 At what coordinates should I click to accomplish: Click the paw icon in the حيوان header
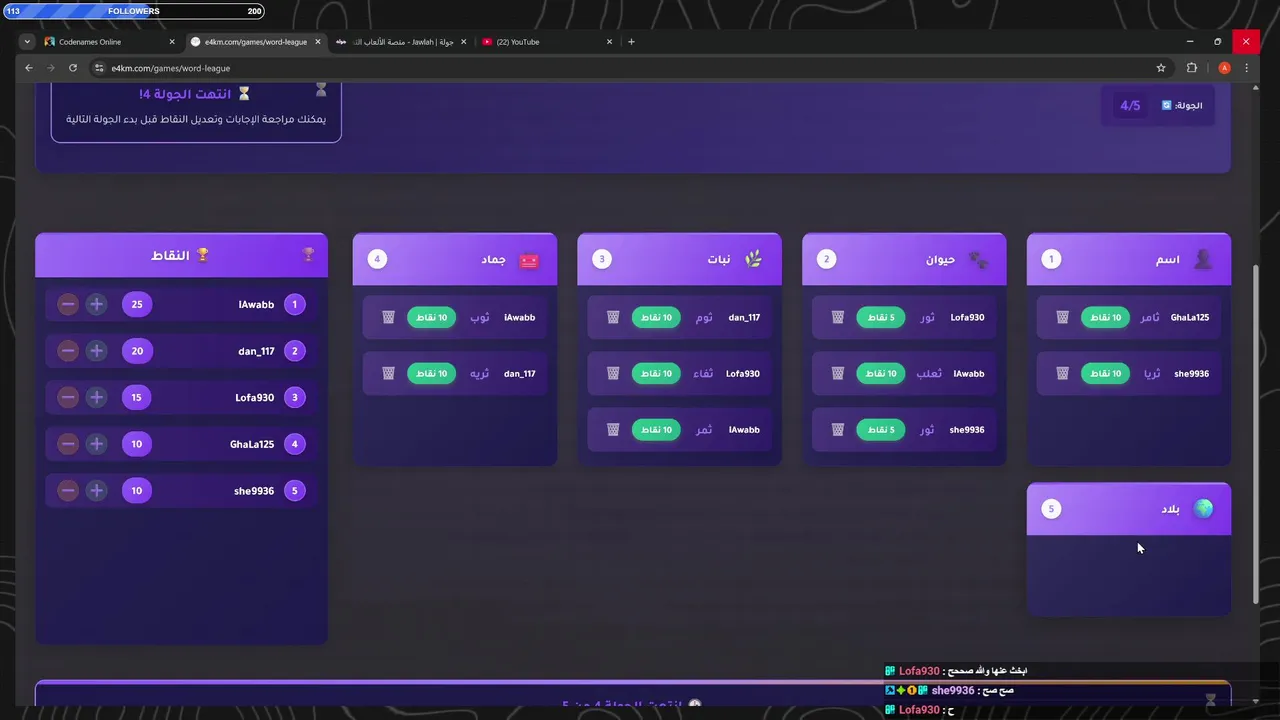tap(978, 259)
